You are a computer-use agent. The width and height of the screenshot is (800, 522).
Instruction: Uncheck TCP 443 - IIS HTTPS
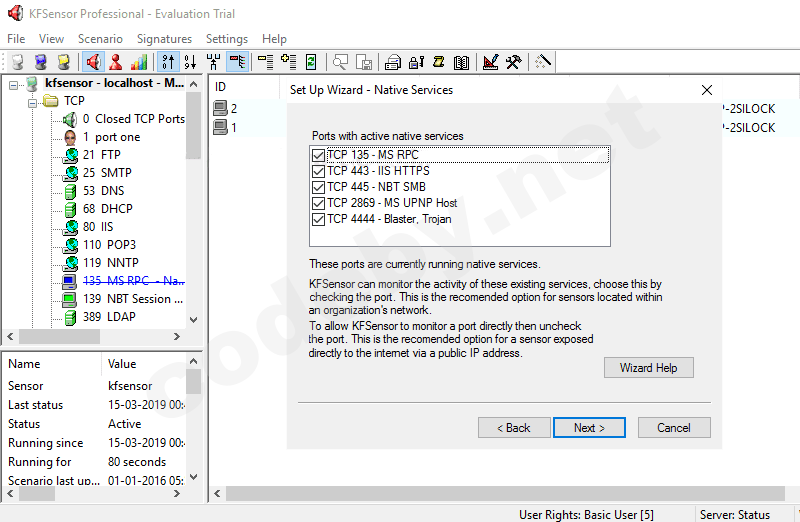318,171
